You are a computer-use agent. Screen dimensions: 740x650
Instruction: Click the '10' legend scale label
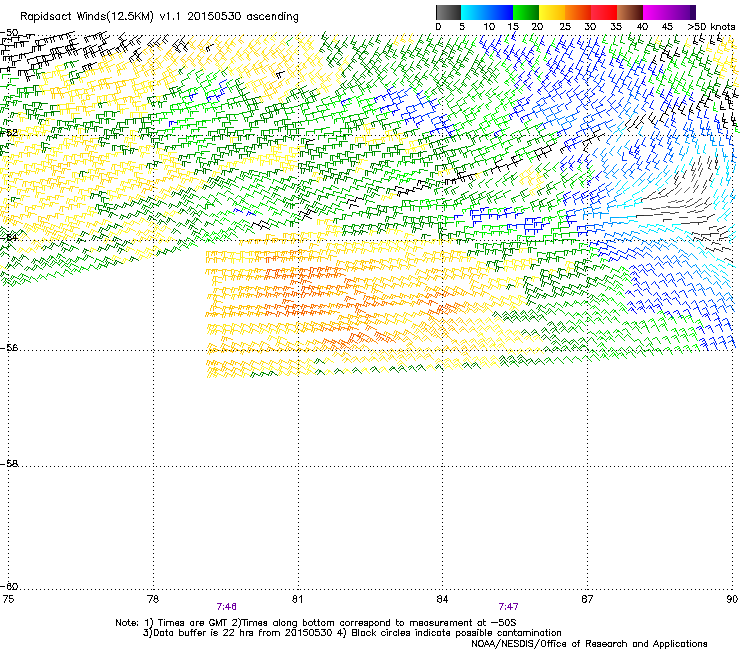point(489,27)
